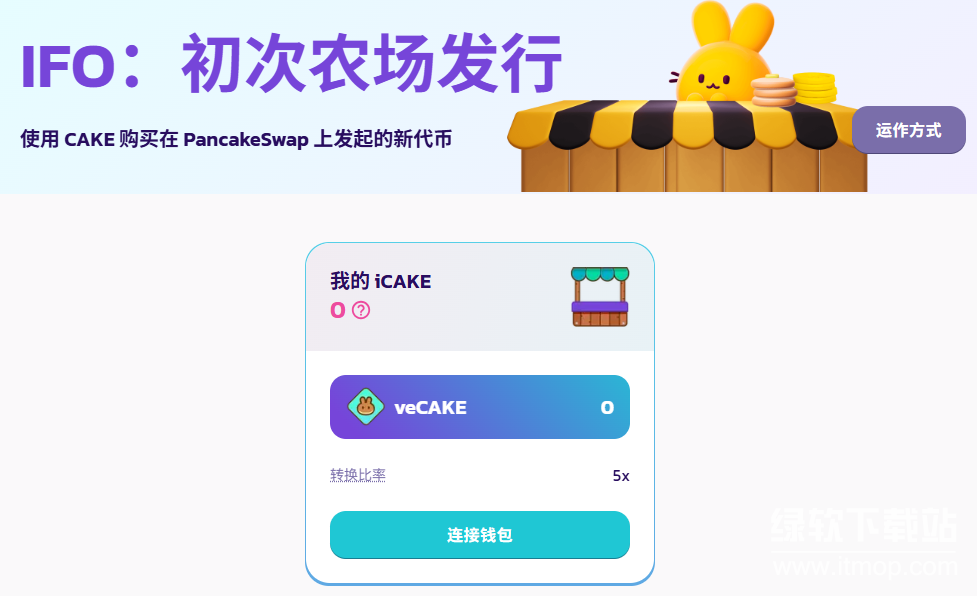Screen dimensions: 977x596
Task: Select the veCAKE gradient bar
Action: (x=480, y=407)
